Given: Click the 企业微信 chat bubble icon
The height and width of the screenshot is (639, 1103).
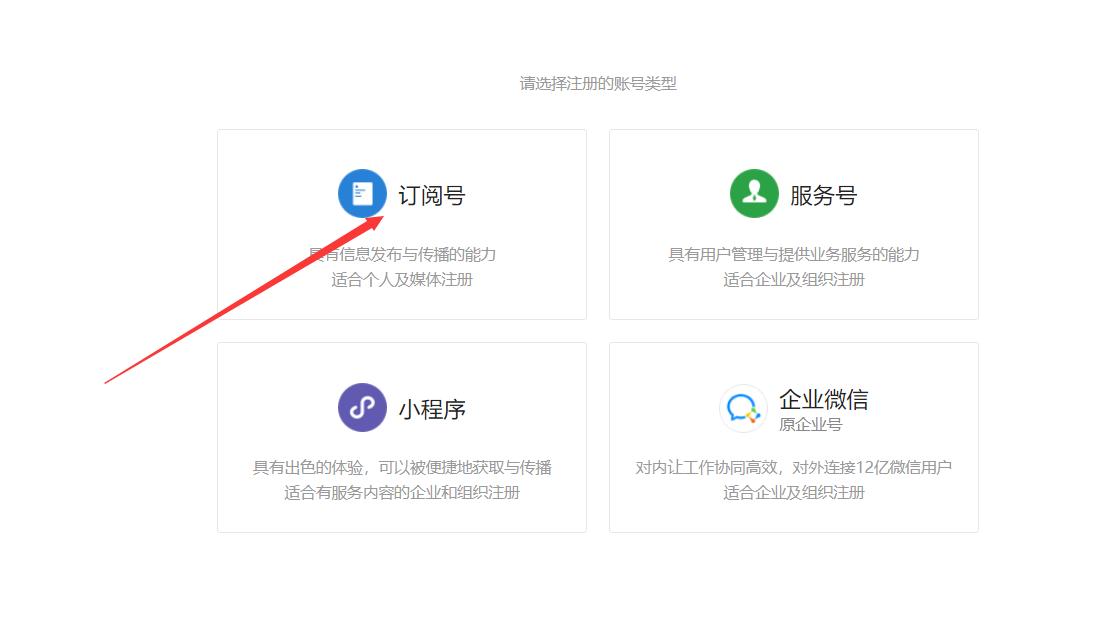Looking at the screenshot, I should pyautogui.click(x=742, y=407).
